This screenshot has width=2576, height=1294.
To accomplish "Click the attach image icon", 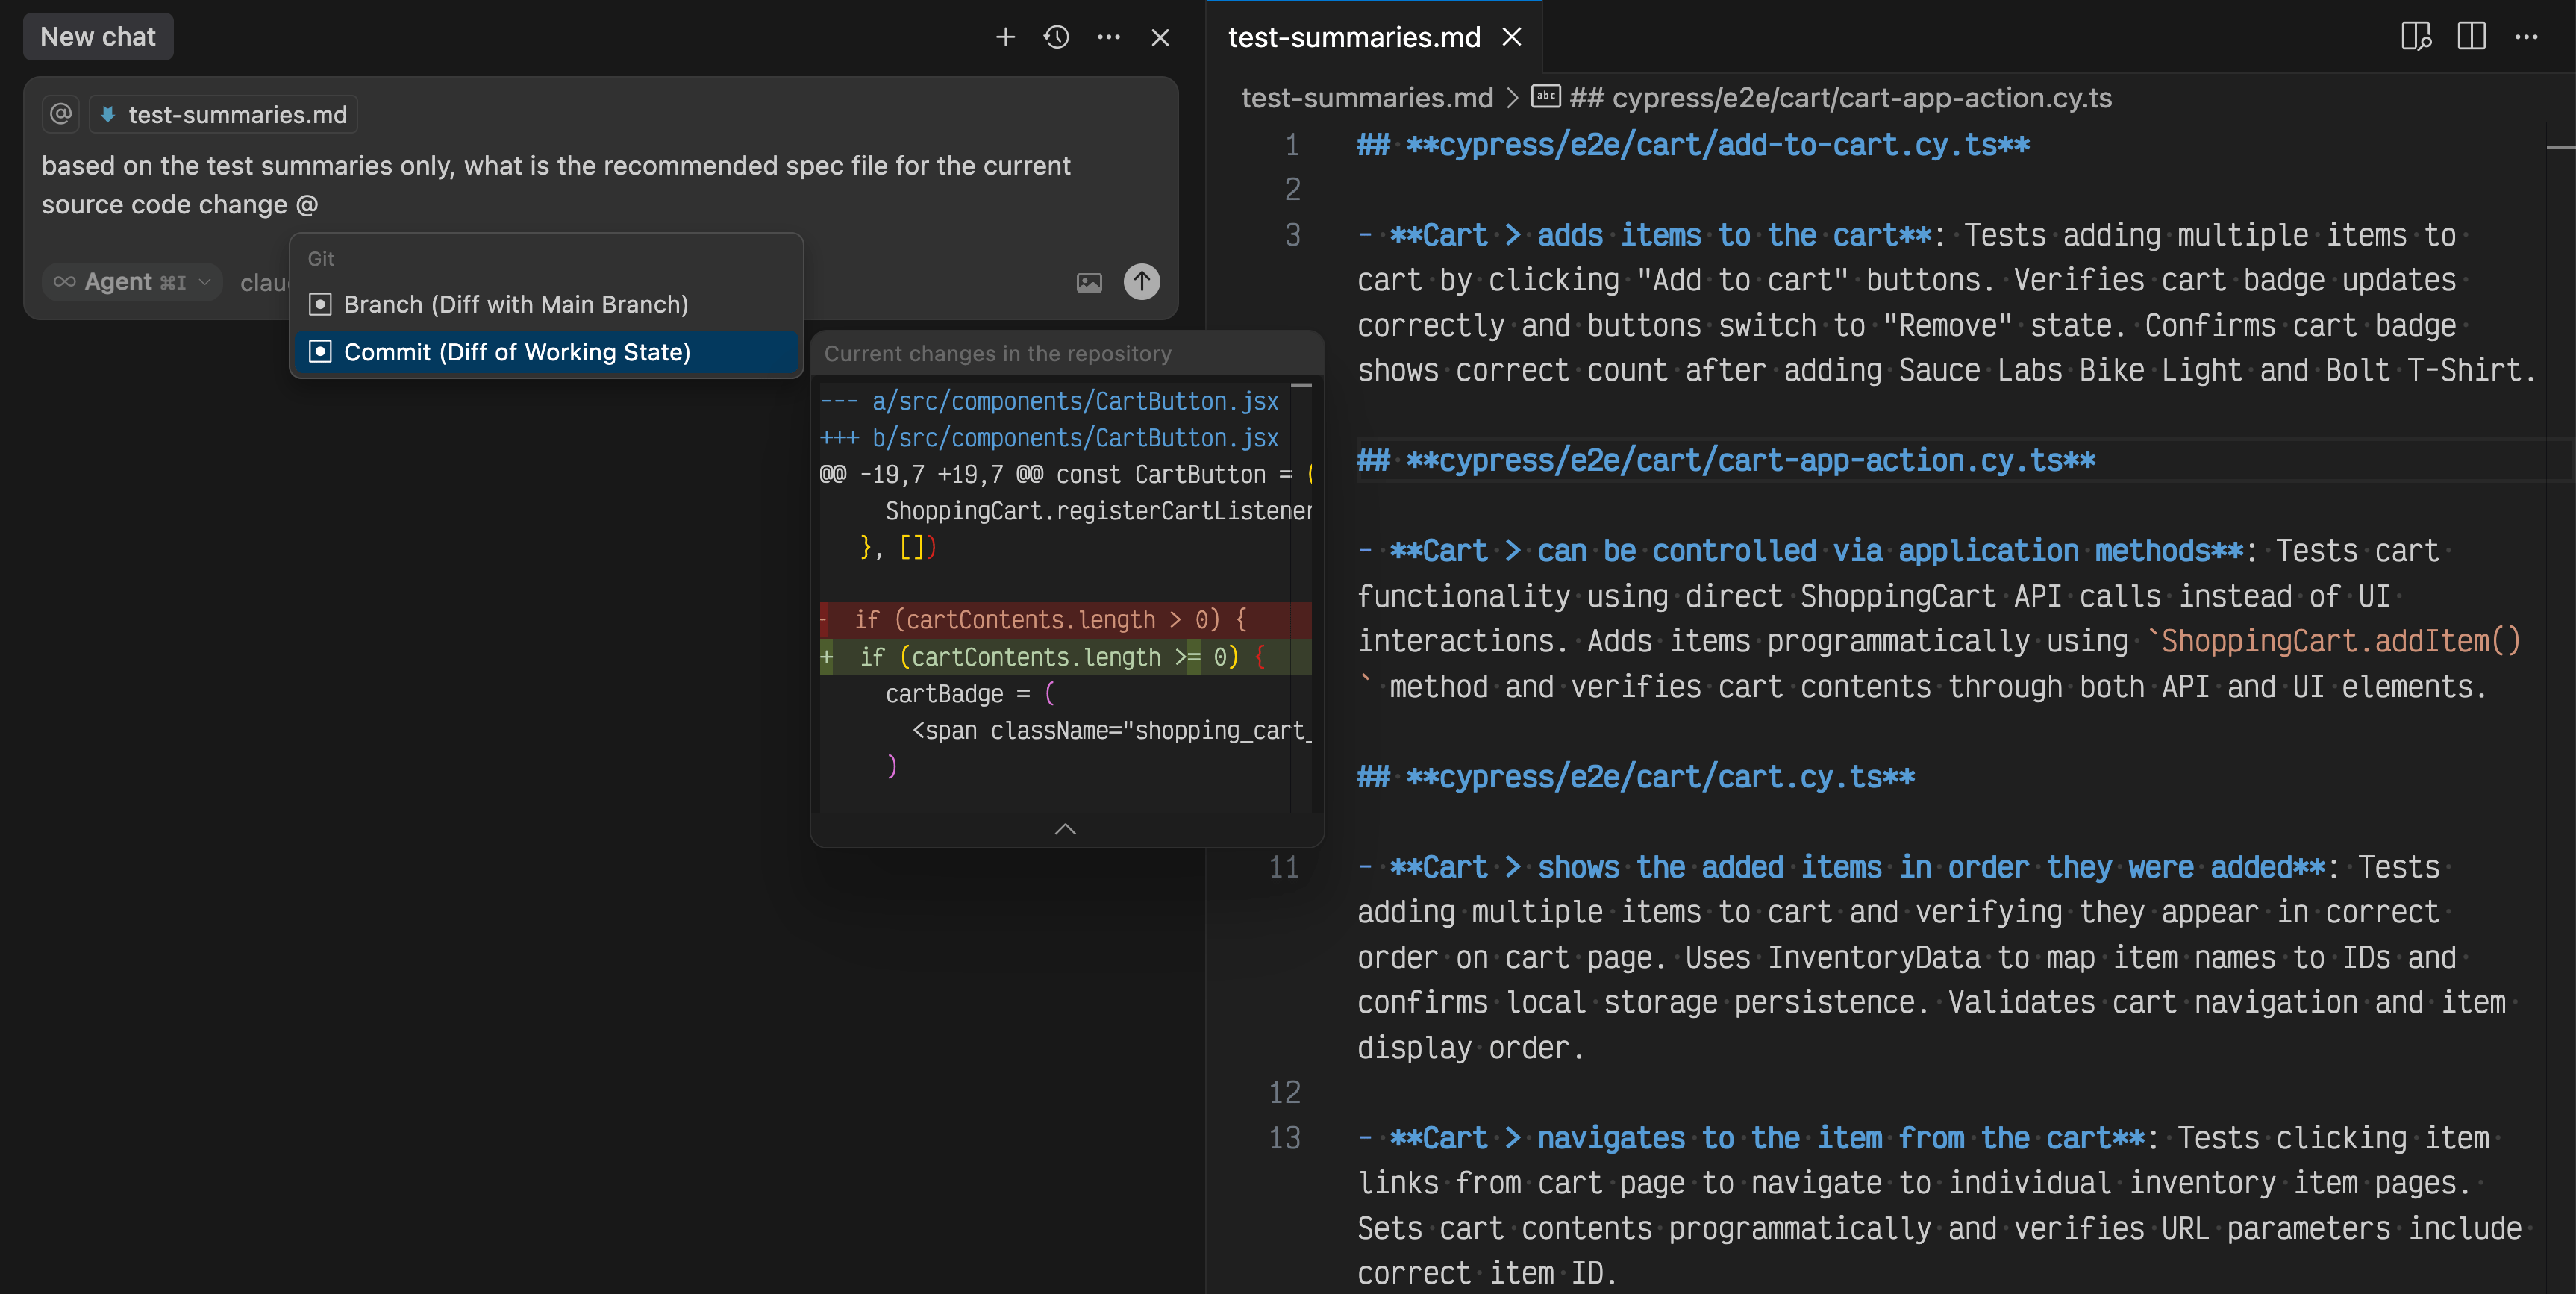I will click(1089, 282).
